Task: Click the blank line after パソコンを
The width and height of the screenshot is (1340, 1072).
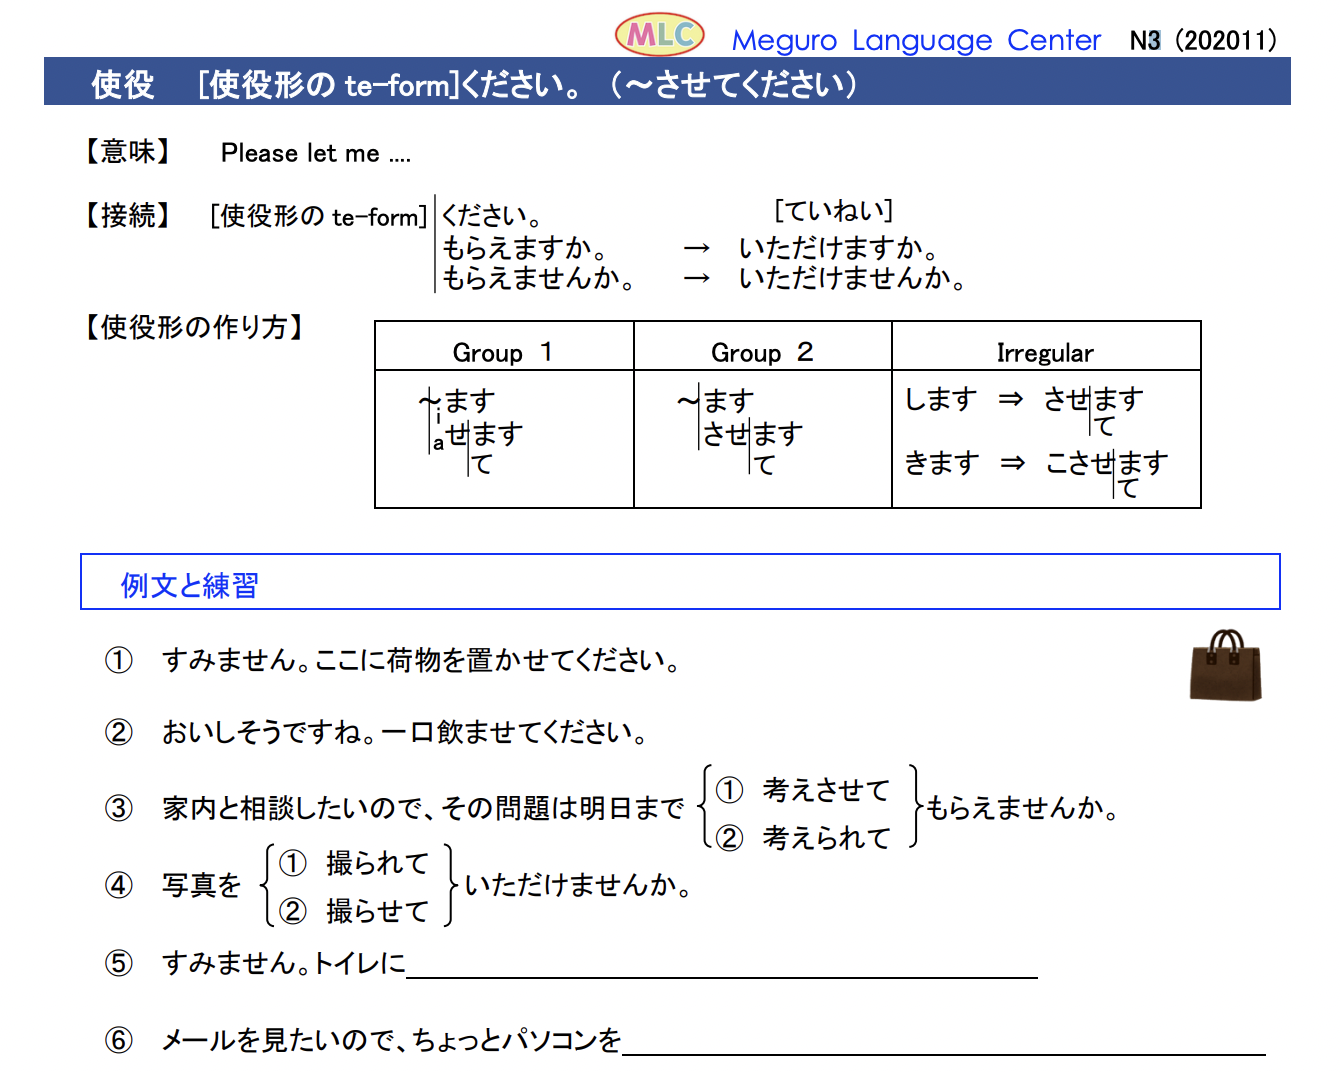Action: coord(944,1043)
